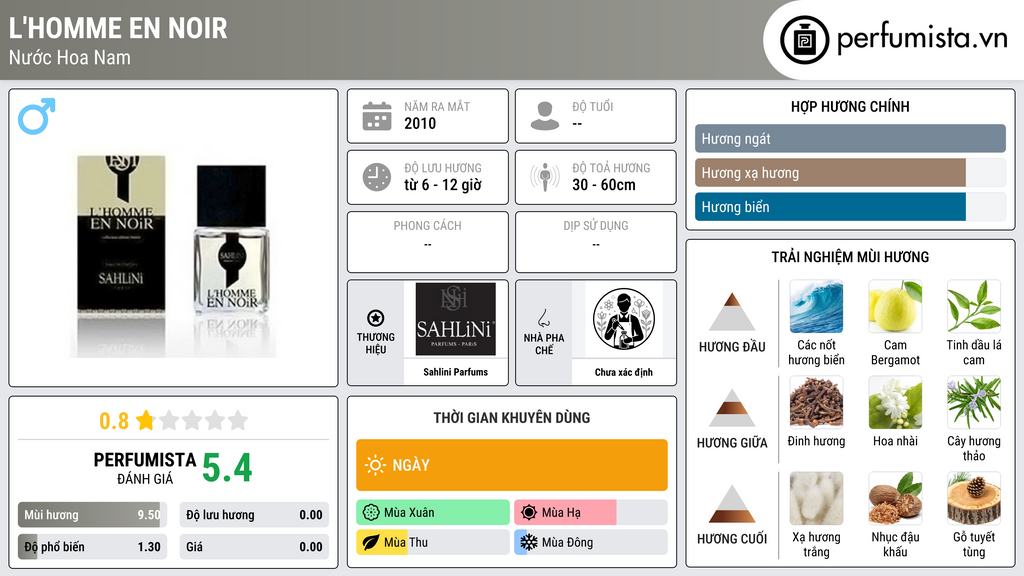Click the Hương cuối pyramid icon
The height and width of the screenshot is (576, 1024).
(x=732, y=504)
